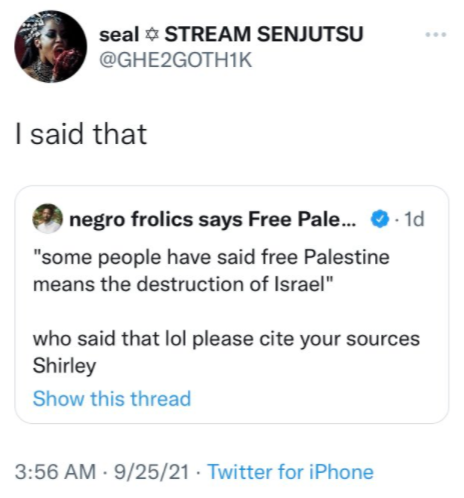Click the blue verified badge
This screenshot has width=464, height=498.
point(379,219)
